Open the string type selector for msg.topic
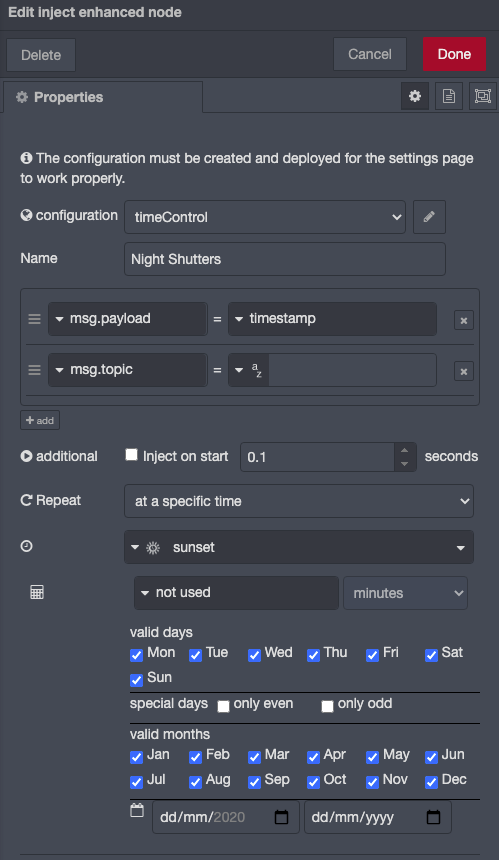 249,370
